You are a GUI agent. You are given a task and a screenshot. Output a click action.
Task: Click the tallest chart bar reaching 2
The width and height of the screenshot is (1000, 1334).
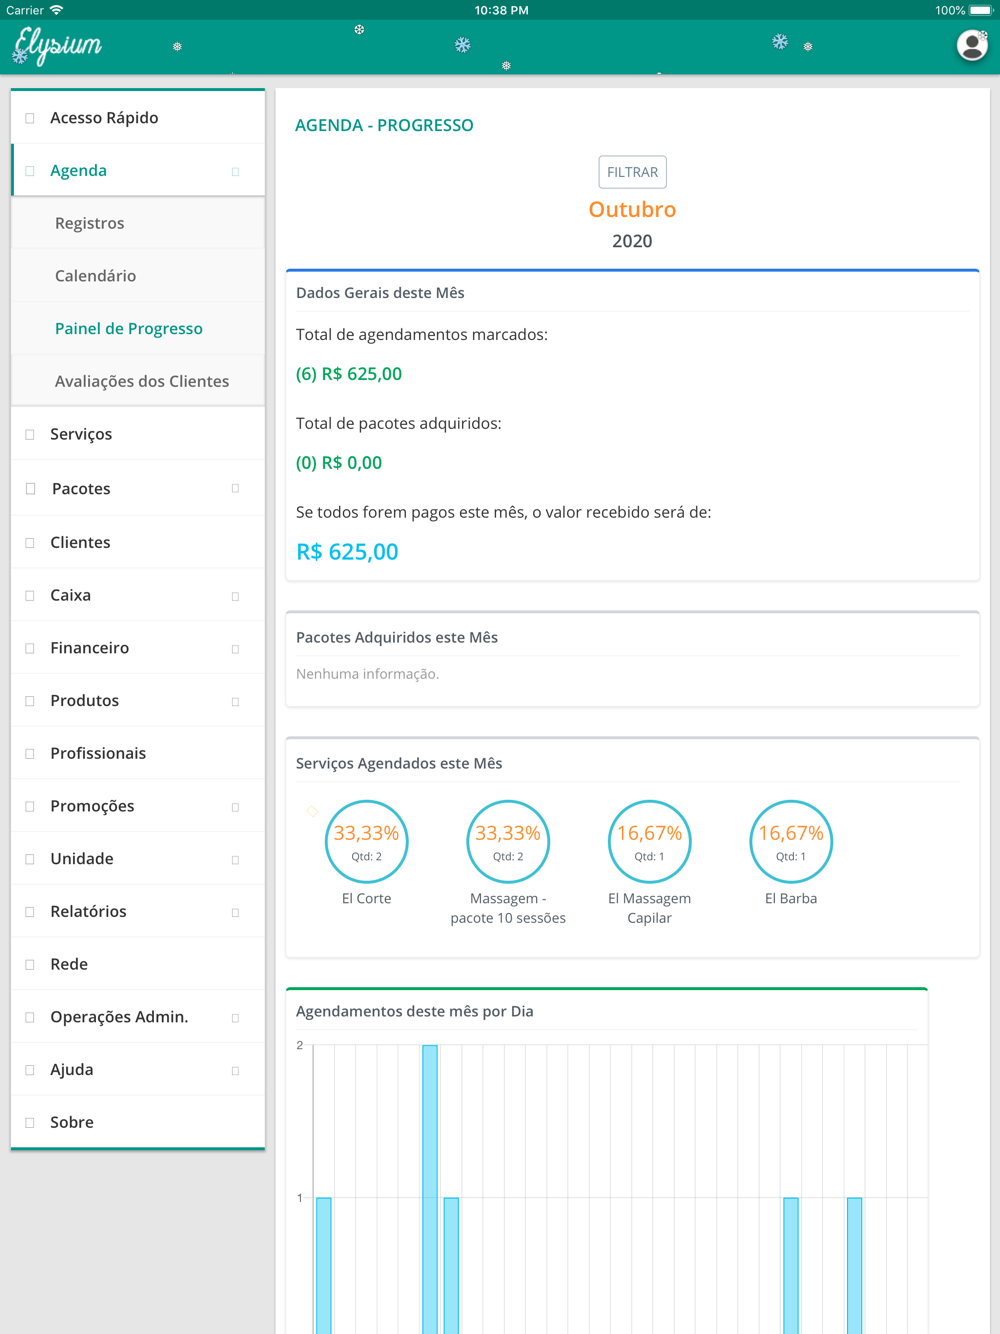tap(430, 1189)
